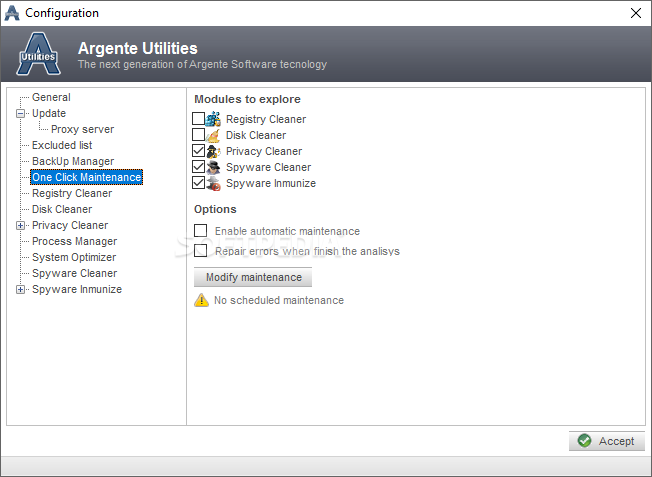652x477 pixels.
Task: Expand the Privacy Cleaner tree node
Action: 20,225
